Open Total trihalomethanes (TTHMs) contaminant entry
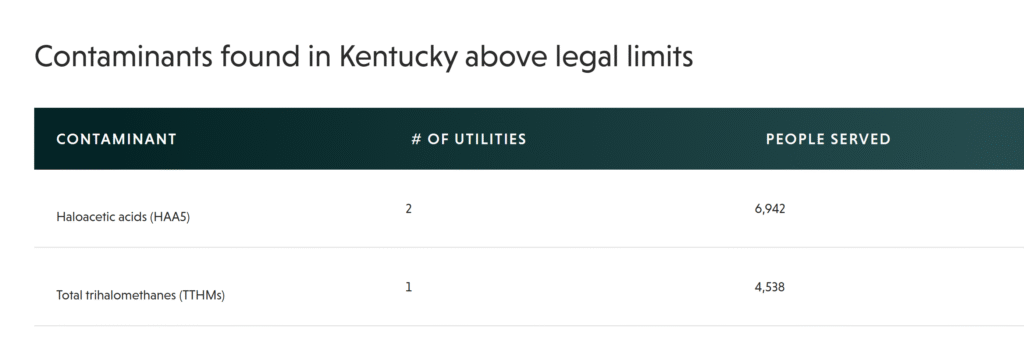This screenshot has height=362, width=1024. tap(140, 295)
